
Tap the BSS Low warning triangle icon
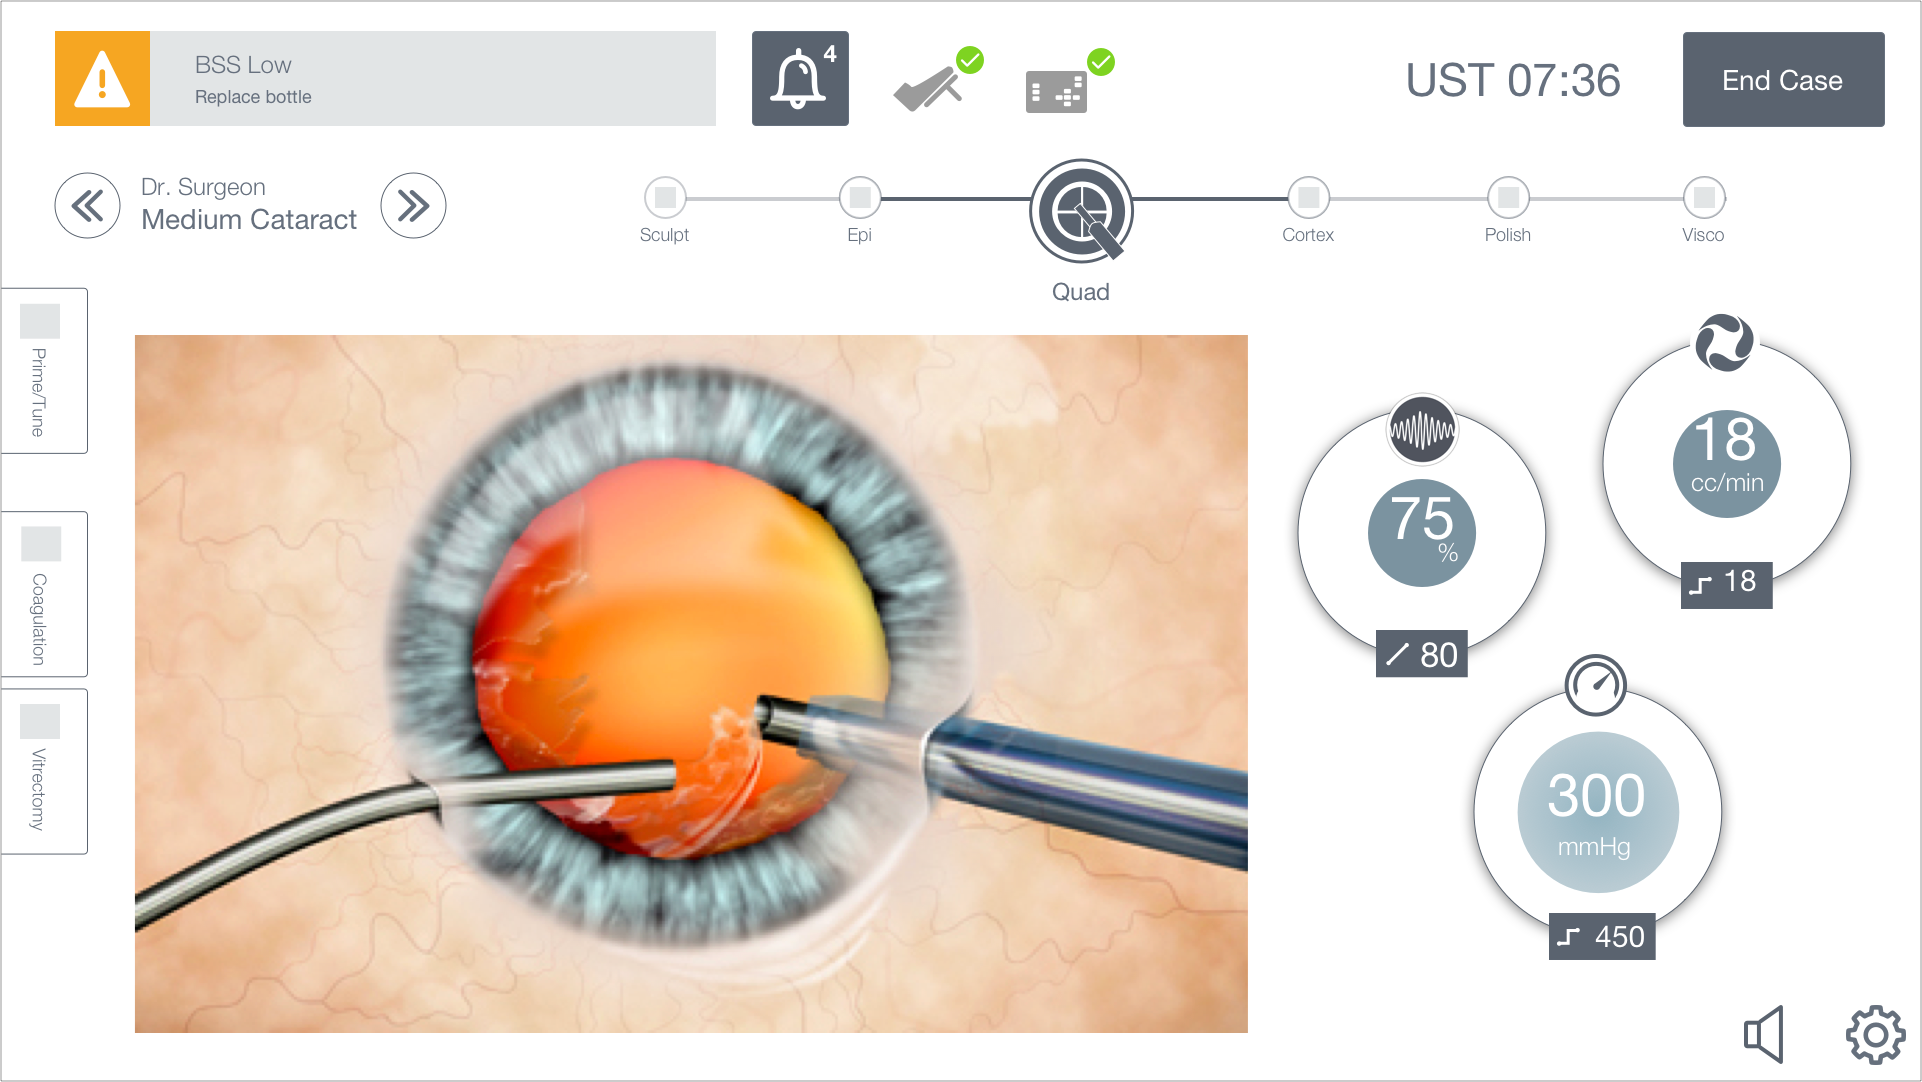pos(102,78)
